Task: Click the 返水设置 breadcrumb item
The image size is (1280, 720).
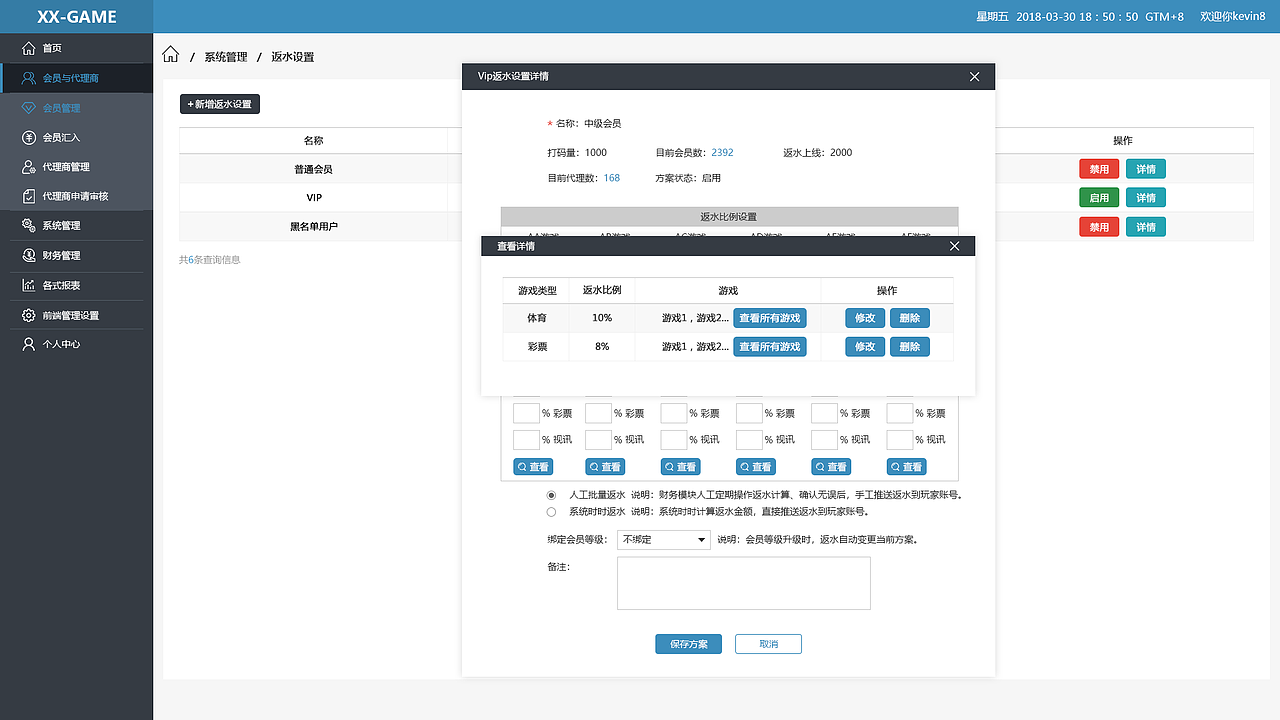Action: tap(293, 57)
